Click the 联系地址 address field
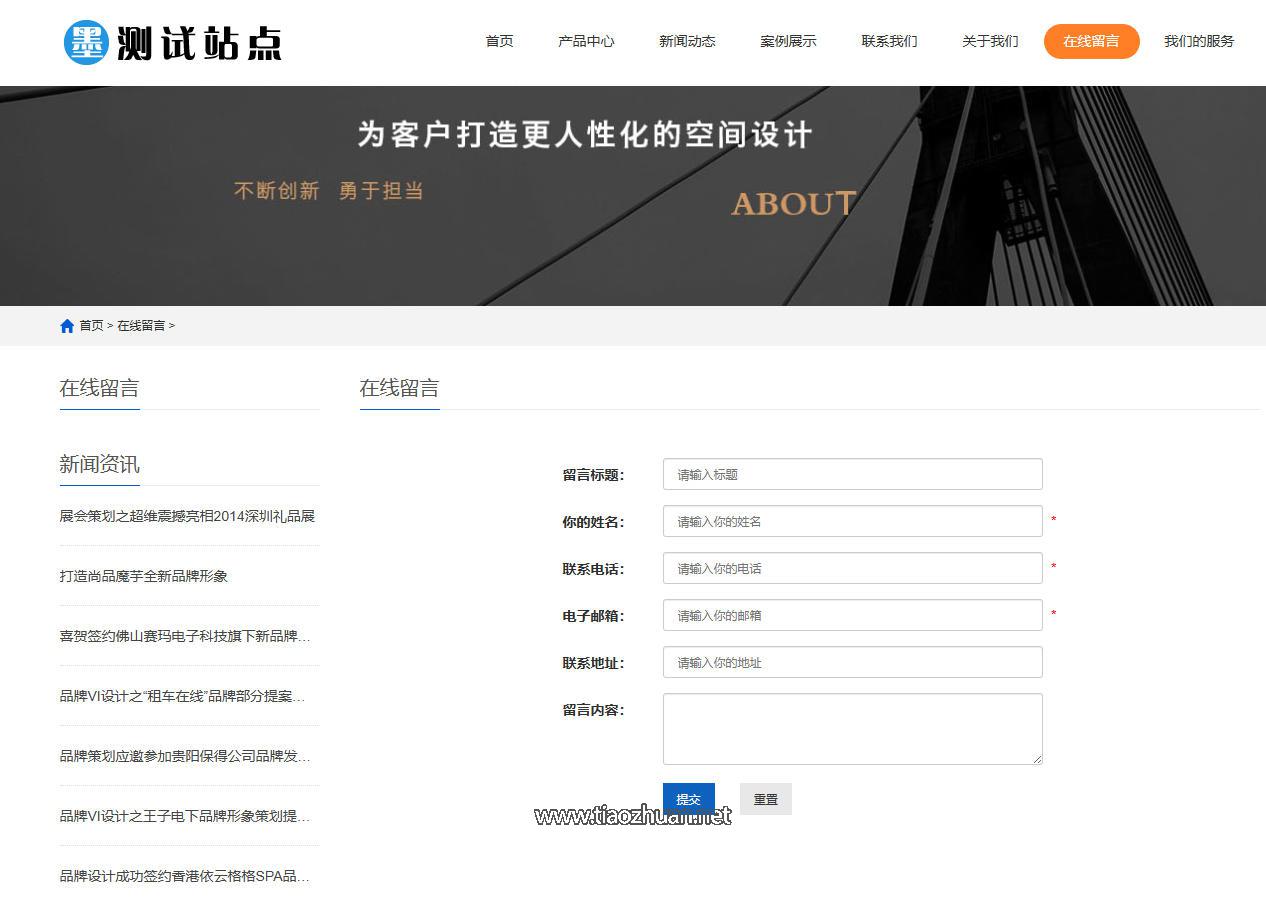 (852, 662)
